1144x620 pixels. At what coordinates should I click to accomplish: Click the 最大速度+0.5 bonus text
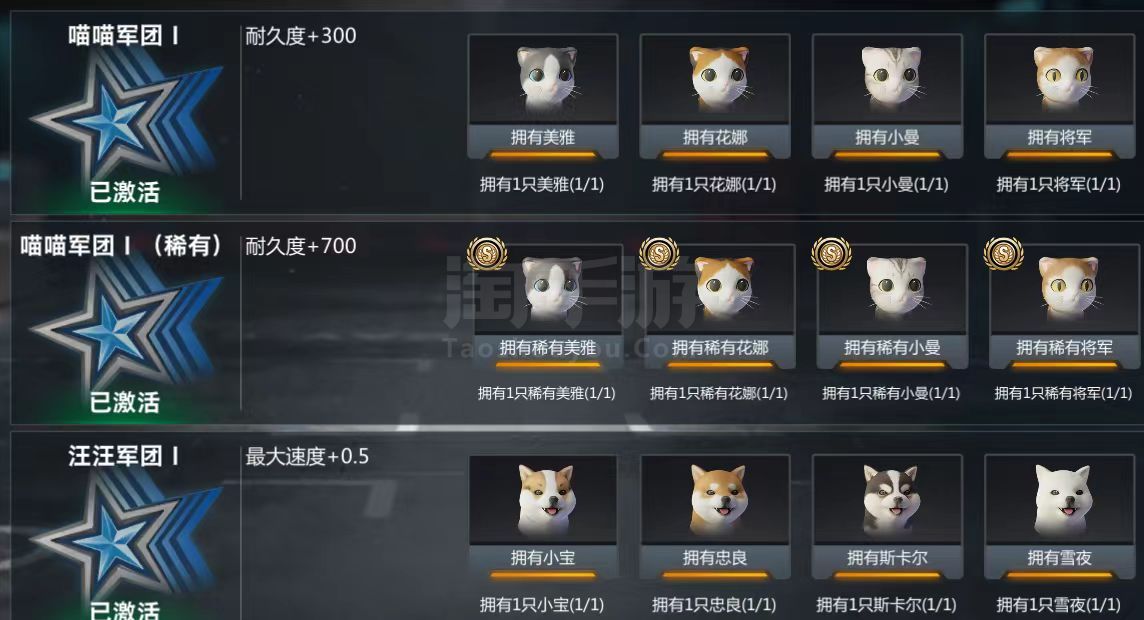point(307,457)
